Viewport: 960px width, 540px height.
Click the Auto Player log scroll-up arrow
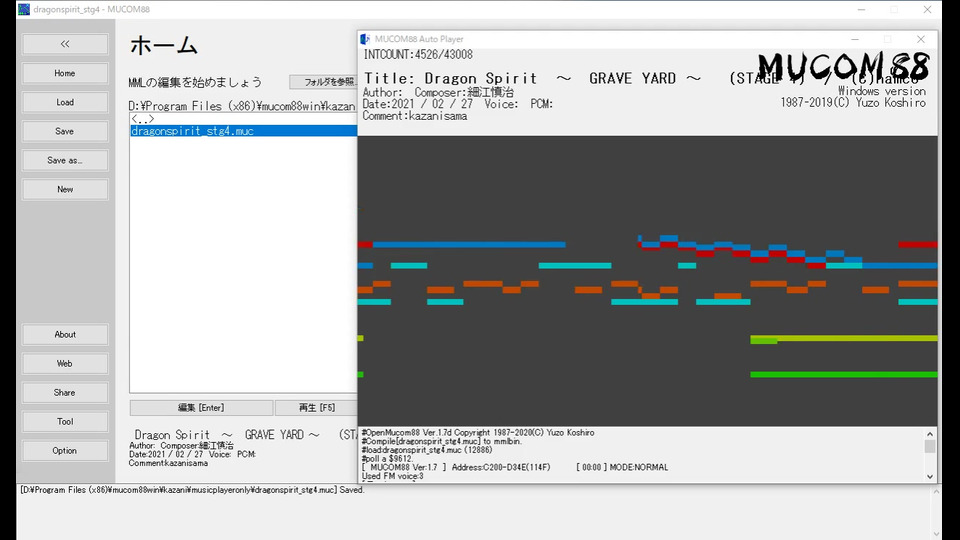tap(930, 434)
